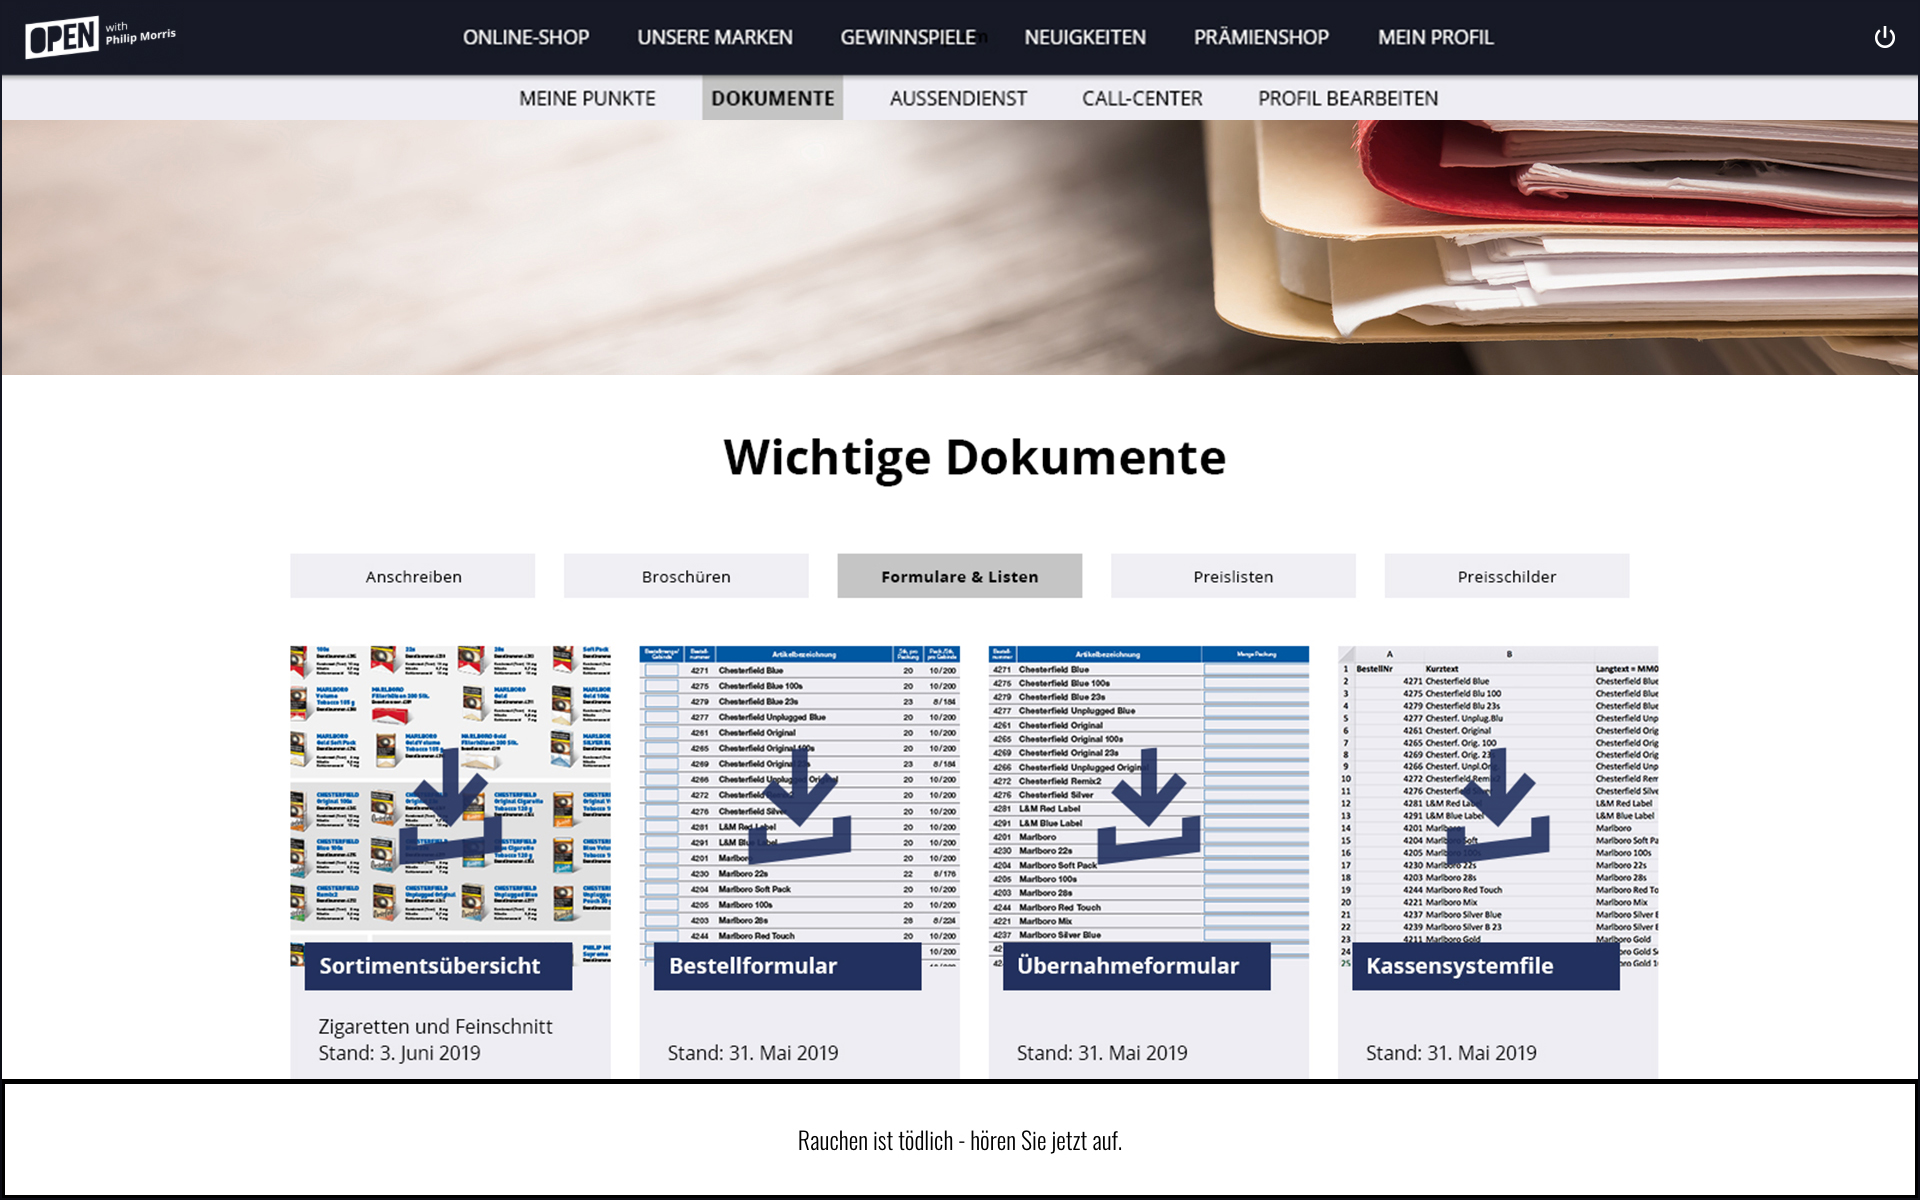Screen dimensions: 1920x1200
Task: Open NEUIGKEITEN in the top navigation
Action: click(1085, 38)
